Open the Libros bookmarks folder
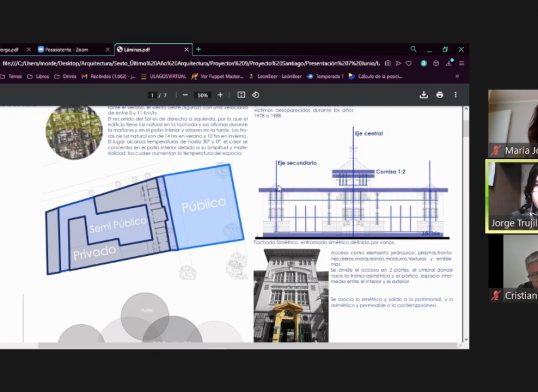The width and height of the screenshot is (538, 392). click(38, 77)
